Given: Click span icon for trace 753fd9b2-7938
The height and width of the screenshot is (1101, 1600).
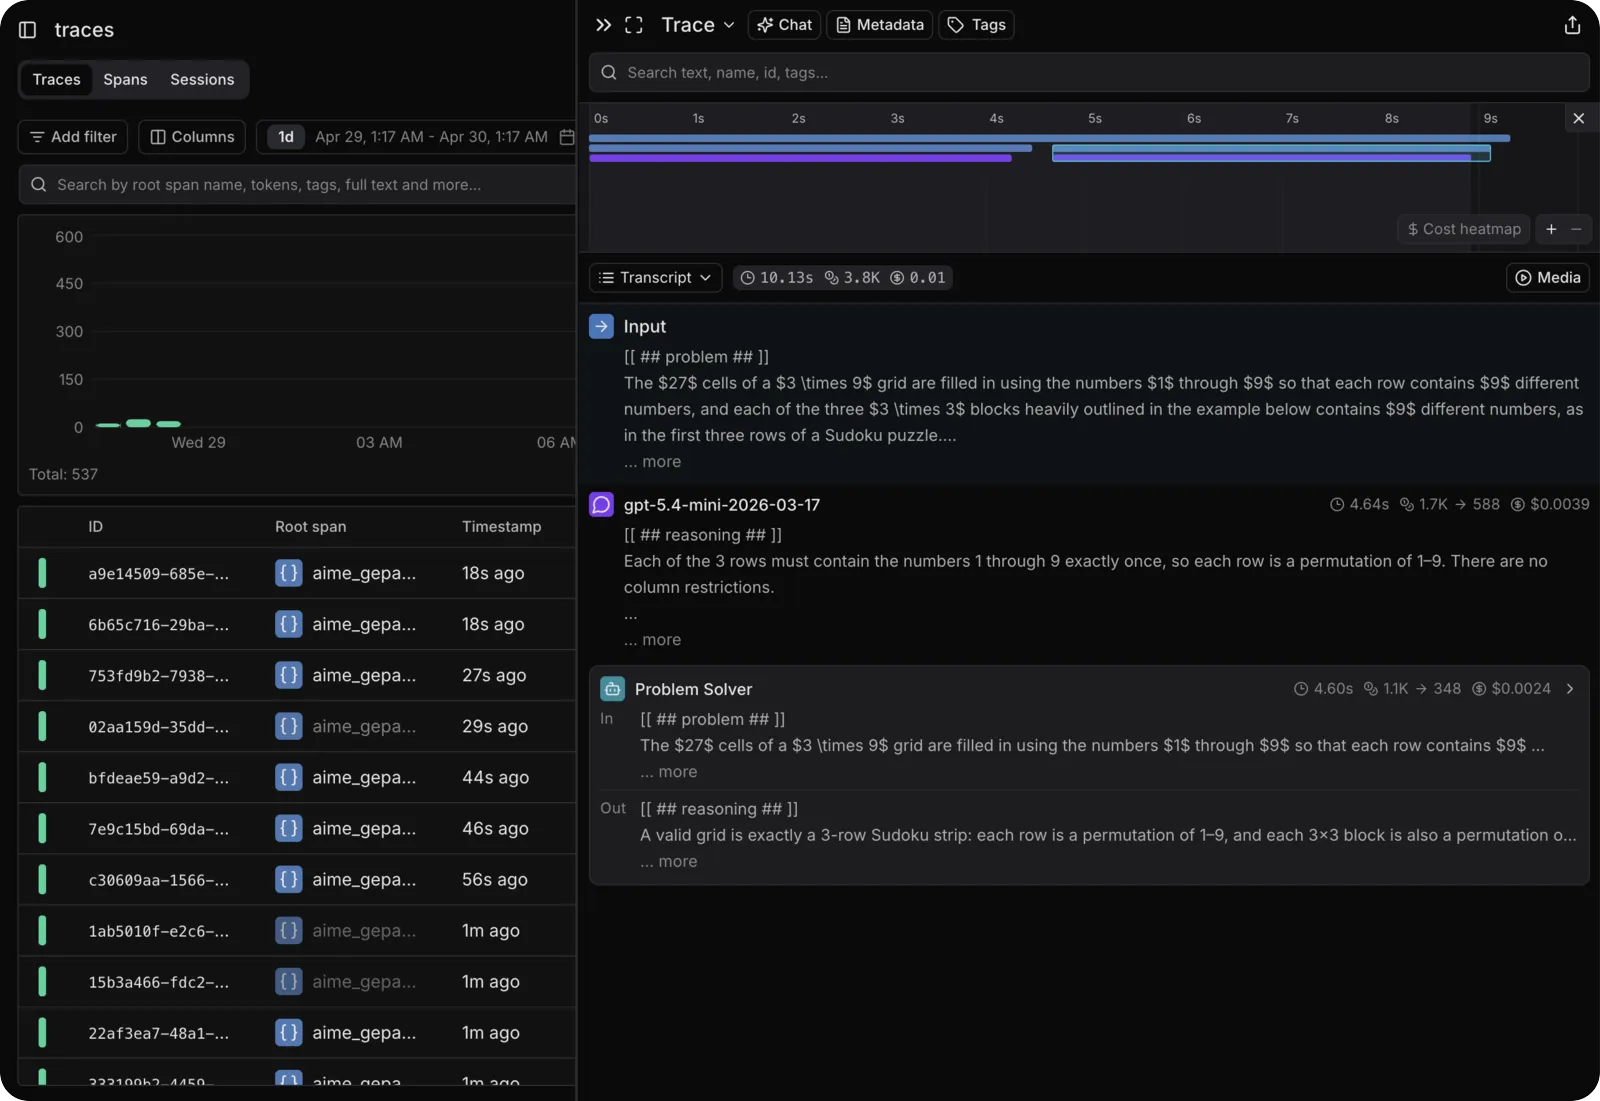Looking at the screenshot, I should (x=288, y=675).
